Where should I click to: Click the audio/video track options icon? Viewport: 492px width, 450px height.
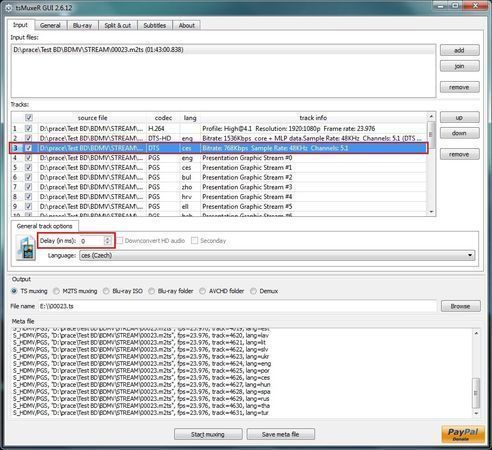click(26, 248)
